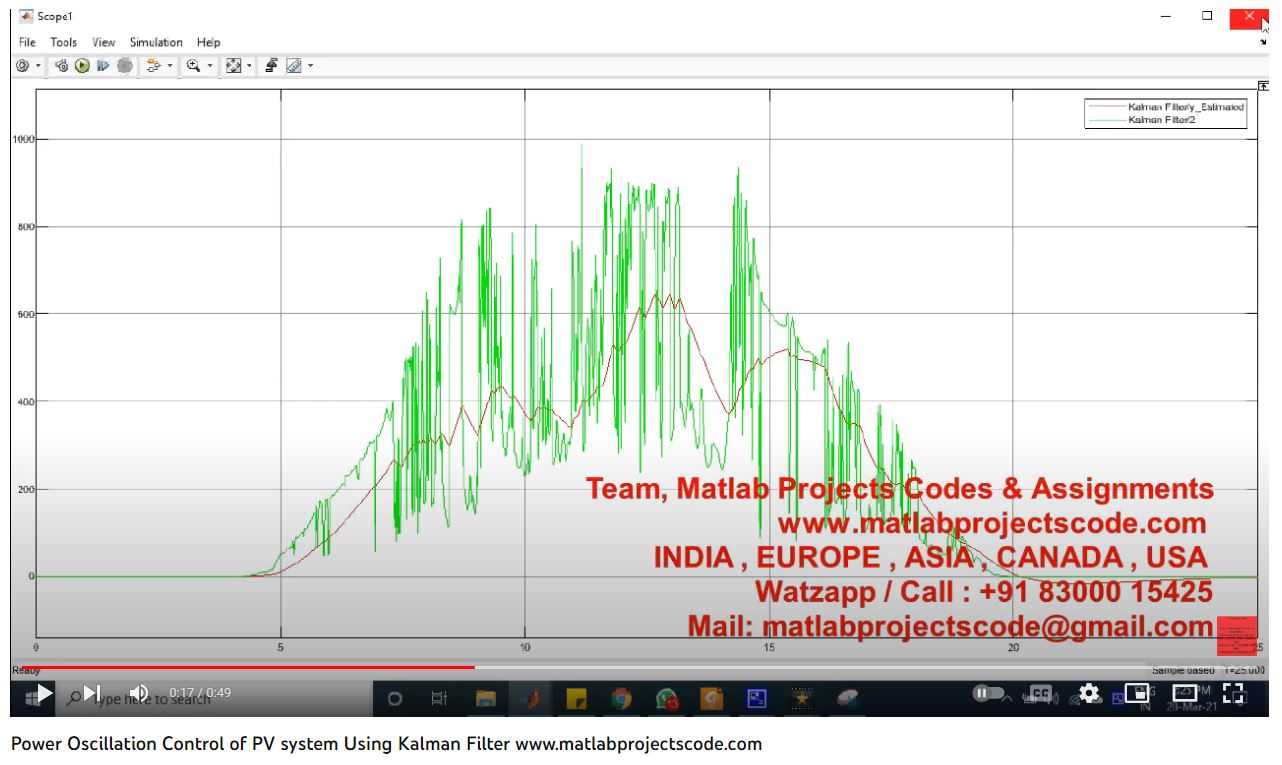
Task: Click the Scale Axes Limits icon
Action: 233,66
